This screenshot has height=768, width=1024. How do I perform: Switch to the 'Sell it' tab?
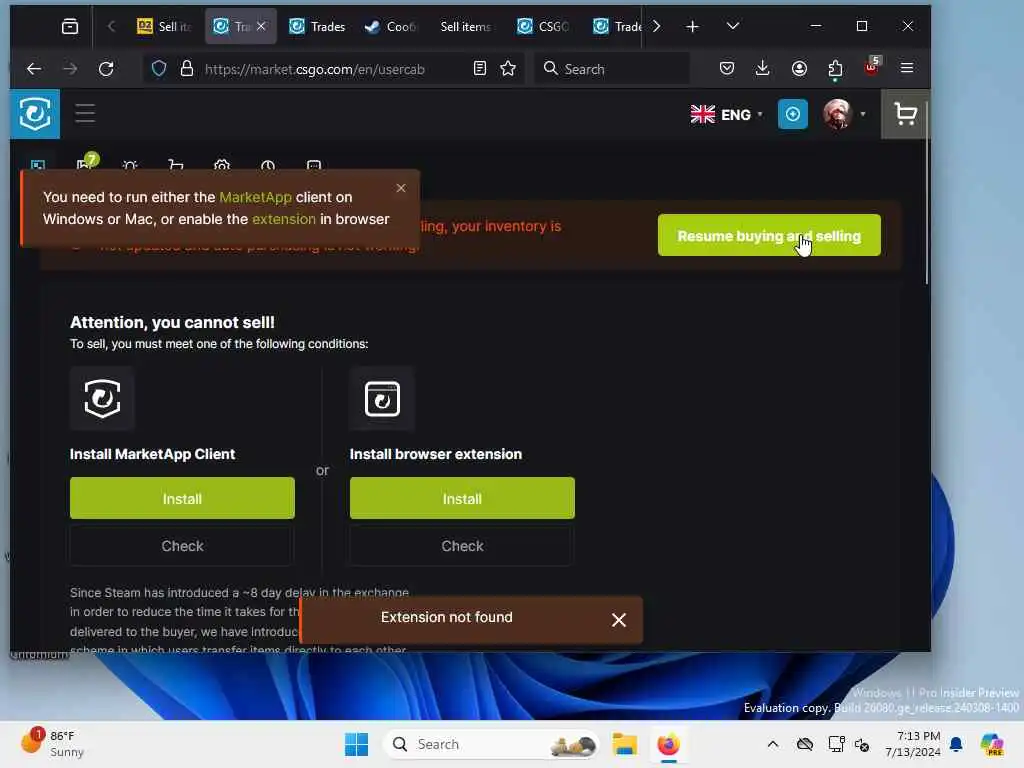[x=164, y=26]
